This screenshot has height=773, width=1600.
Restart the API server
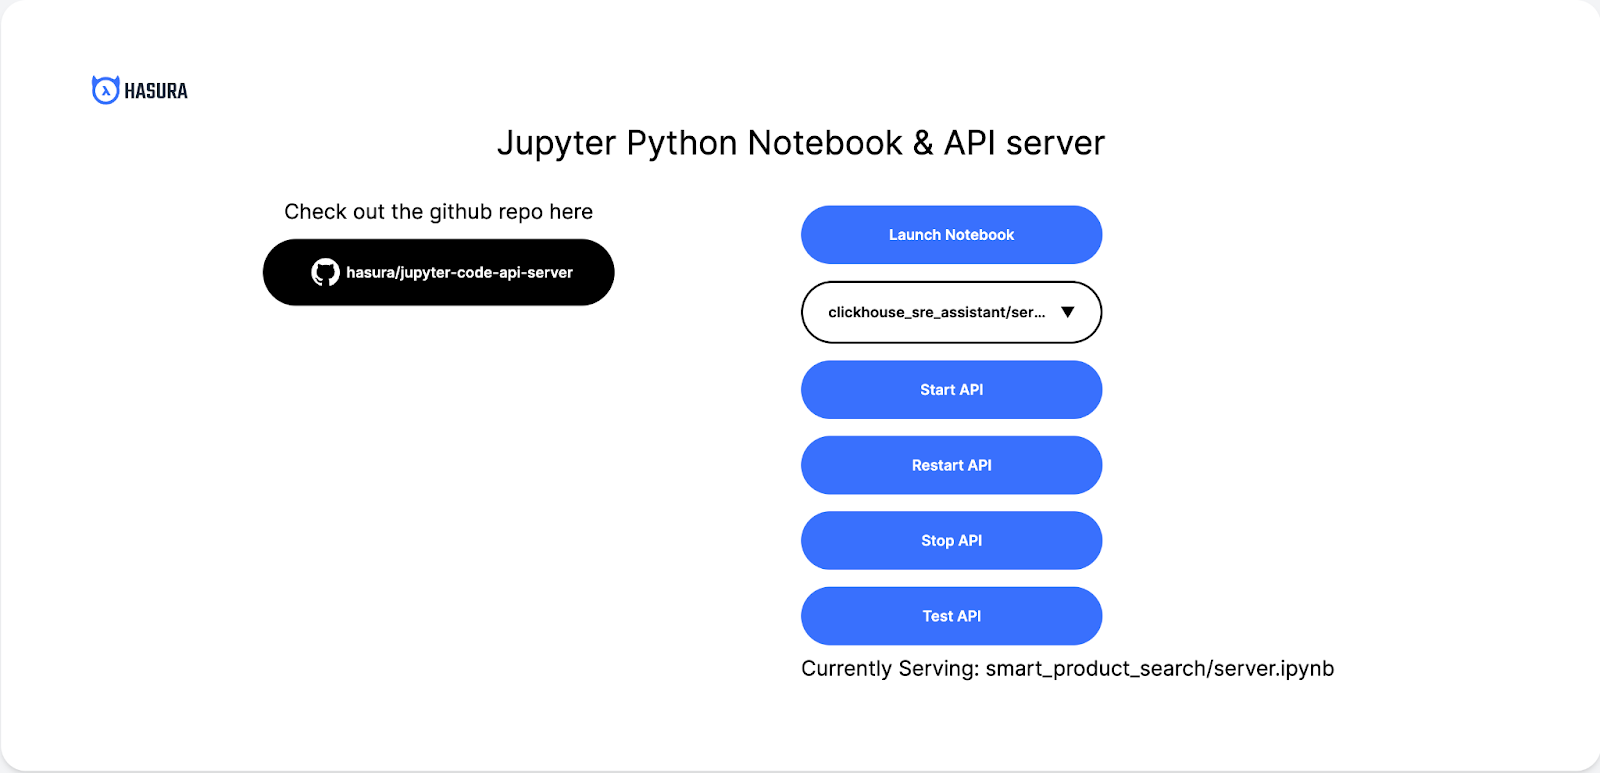click(951, 465)
